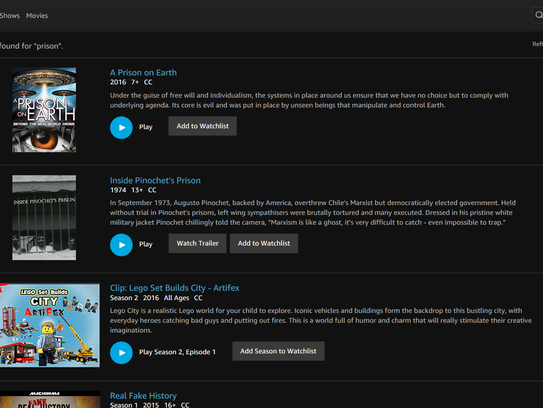This screenshot has height=408, width=543.
Task: Click the '1974 13+ CC' metadata line
Action: click(133, 190)
